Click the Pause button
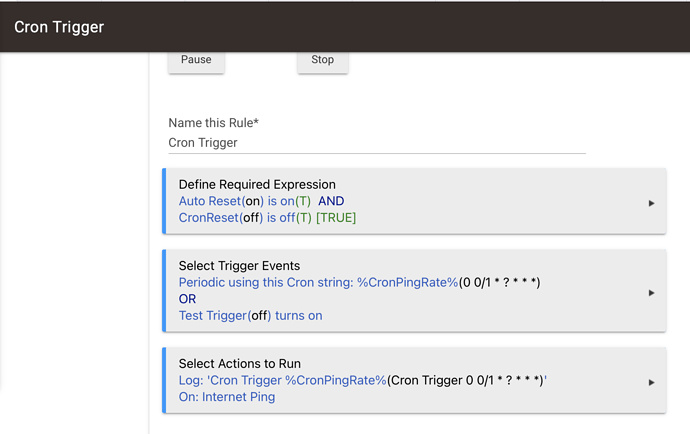690x434 pixels. (x=196, y=60)
